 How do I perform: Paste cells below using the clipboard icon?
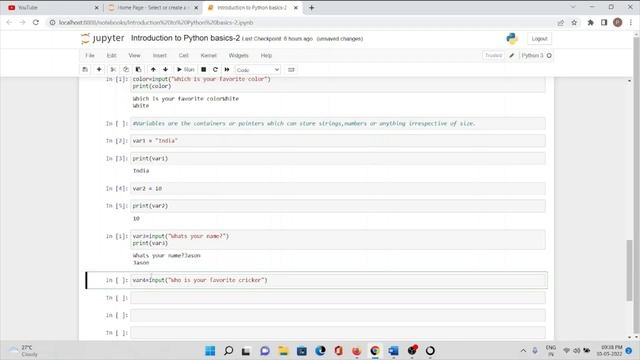tap(138, 70)
